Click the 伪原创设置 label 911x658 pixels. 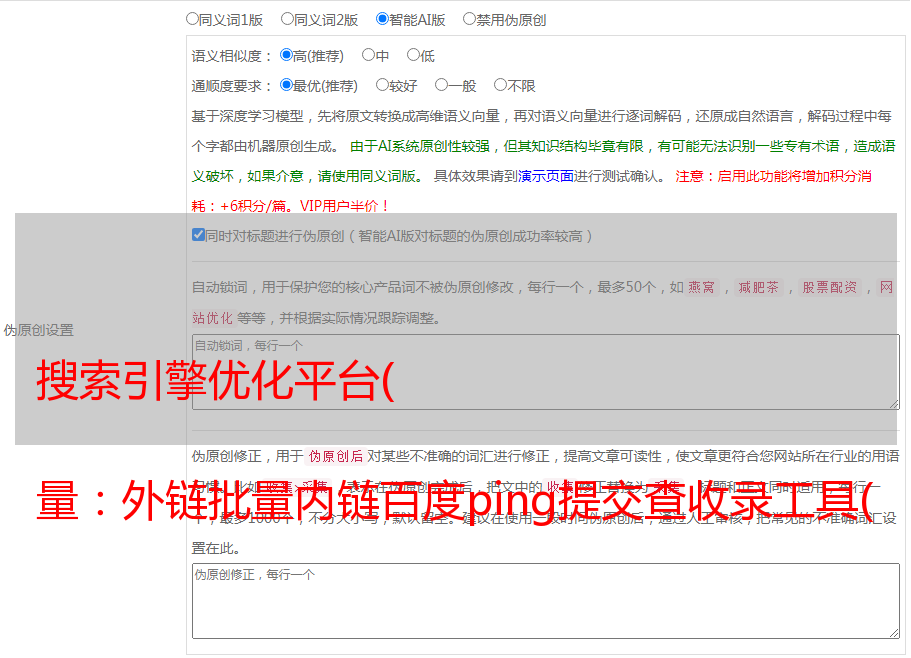pyautogui.click(x=38, y=330)
